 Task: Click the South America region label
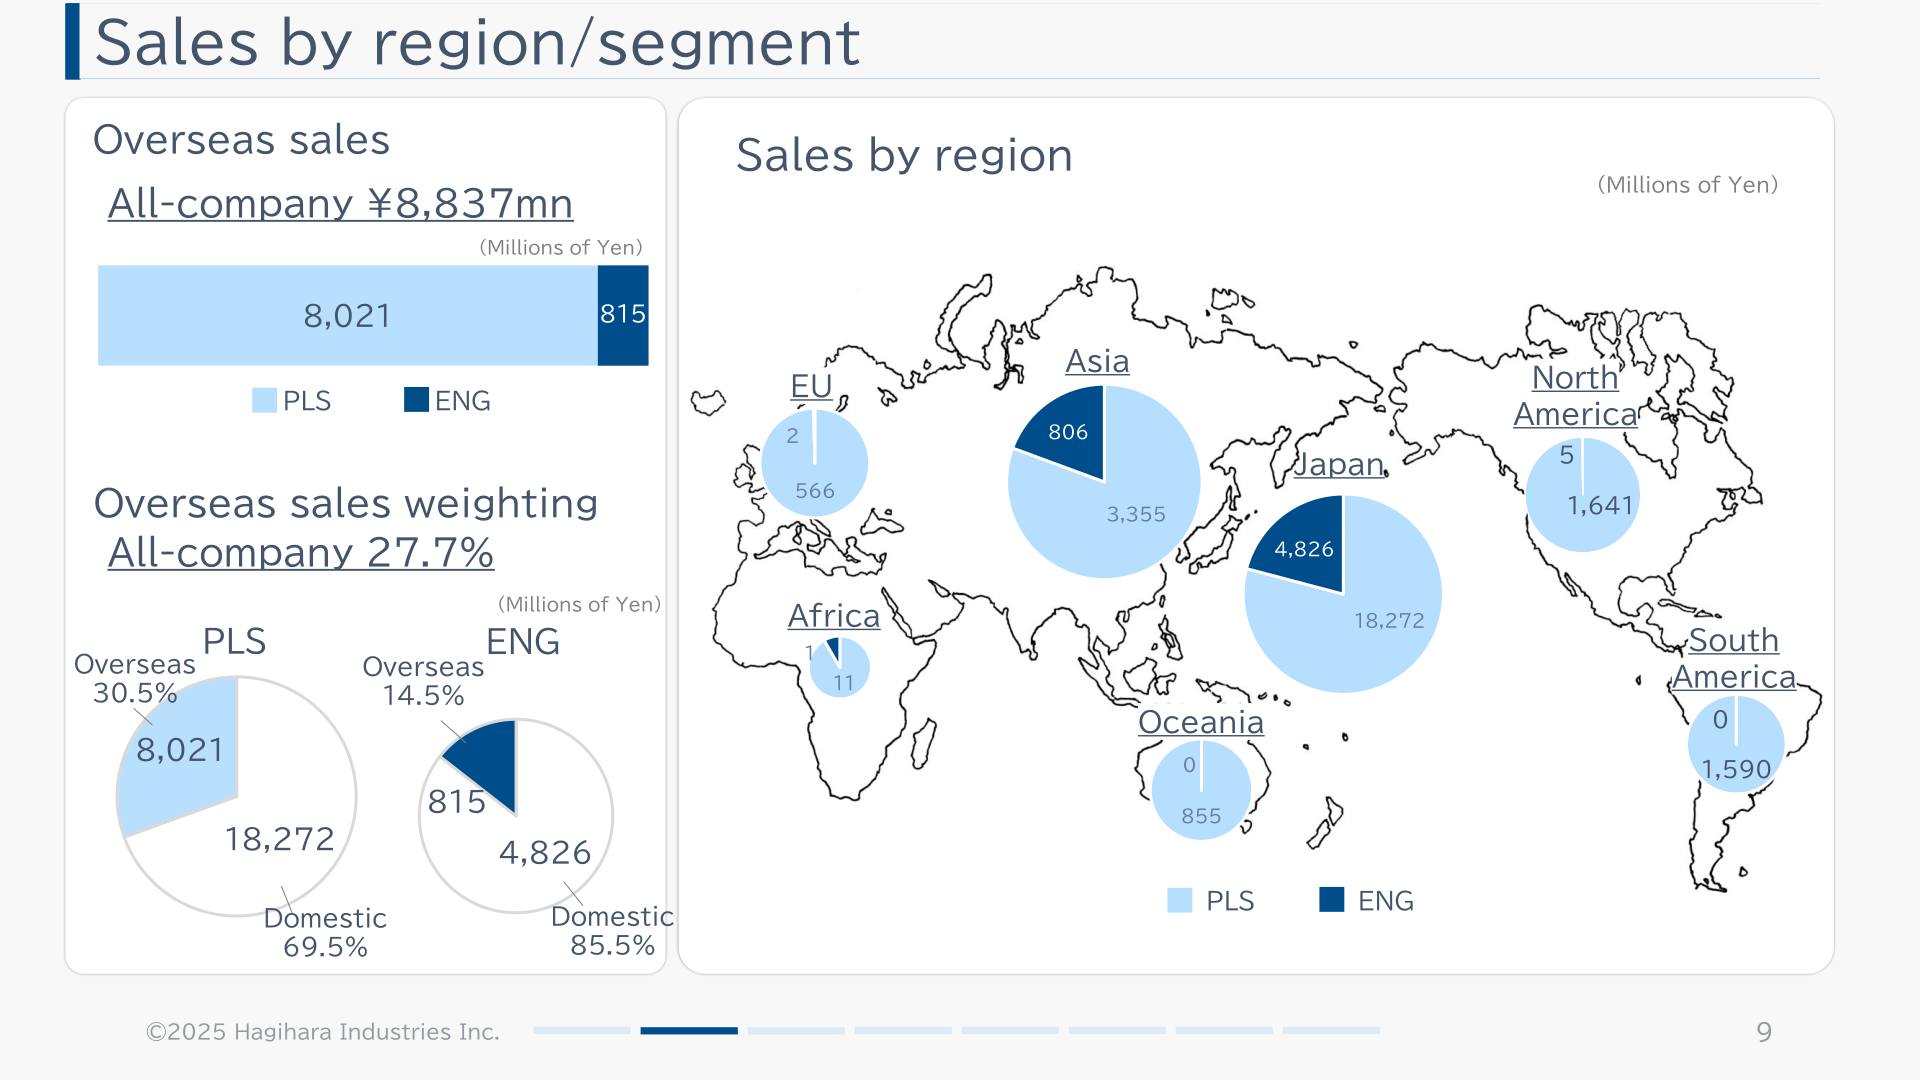pos(1734,659)
